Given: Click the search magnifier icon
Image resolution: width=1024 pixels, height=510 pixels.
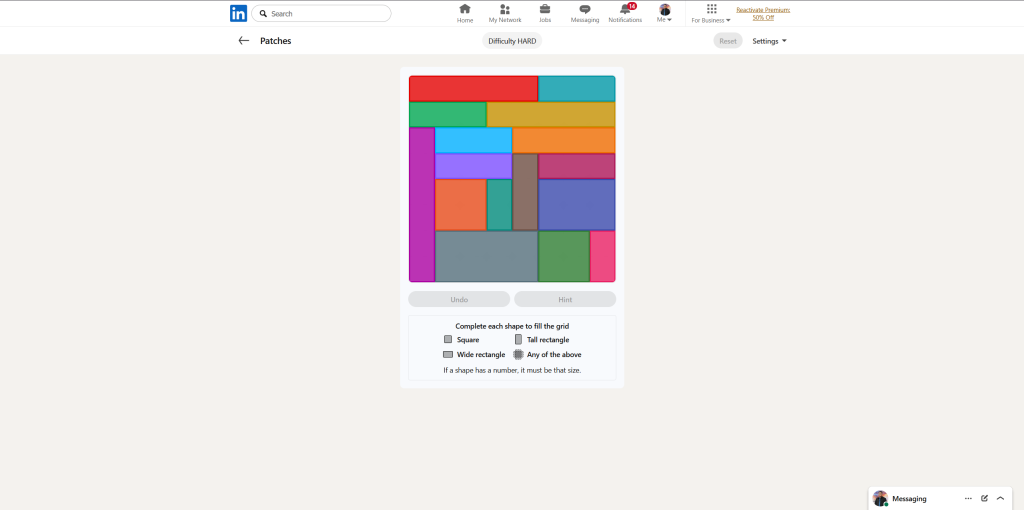Looking at the screenshot, I should point(263,14).
